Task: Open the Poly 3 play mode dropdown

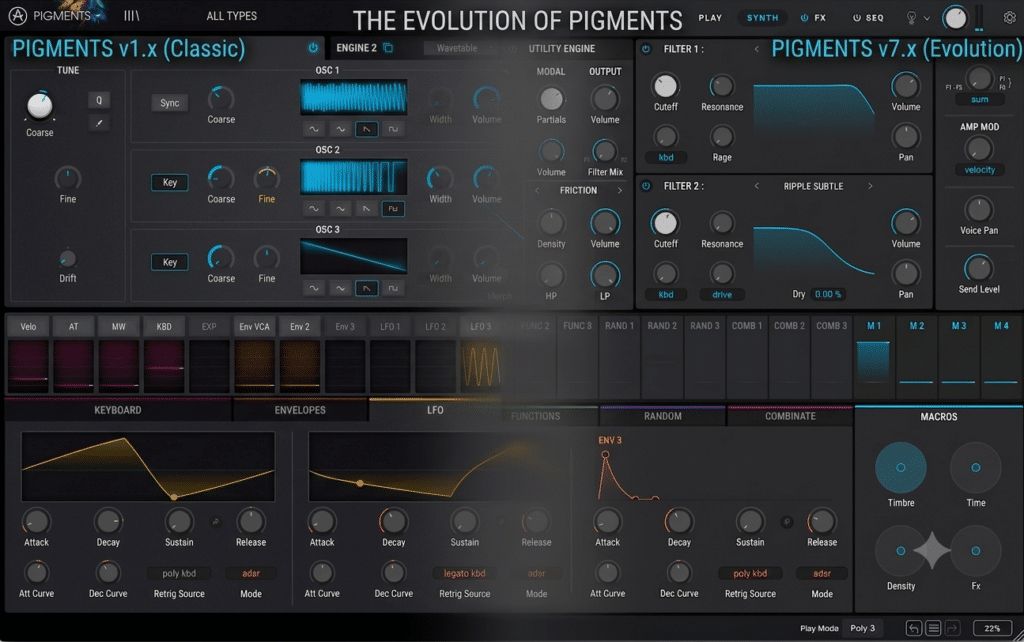Action: [862, 628]
